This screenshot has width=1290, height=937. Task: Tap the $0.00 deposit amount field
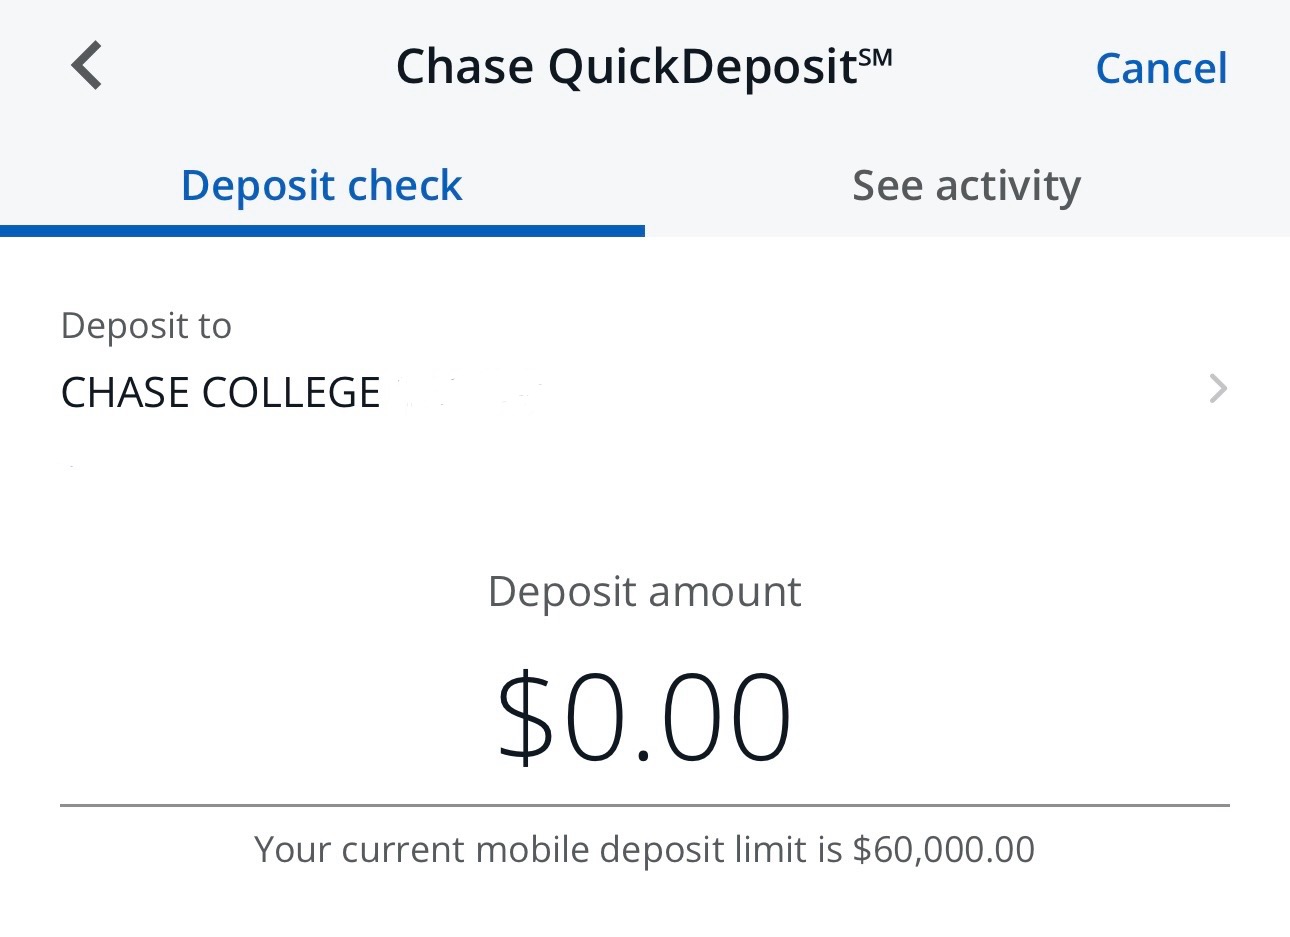(x=644, y=718)
